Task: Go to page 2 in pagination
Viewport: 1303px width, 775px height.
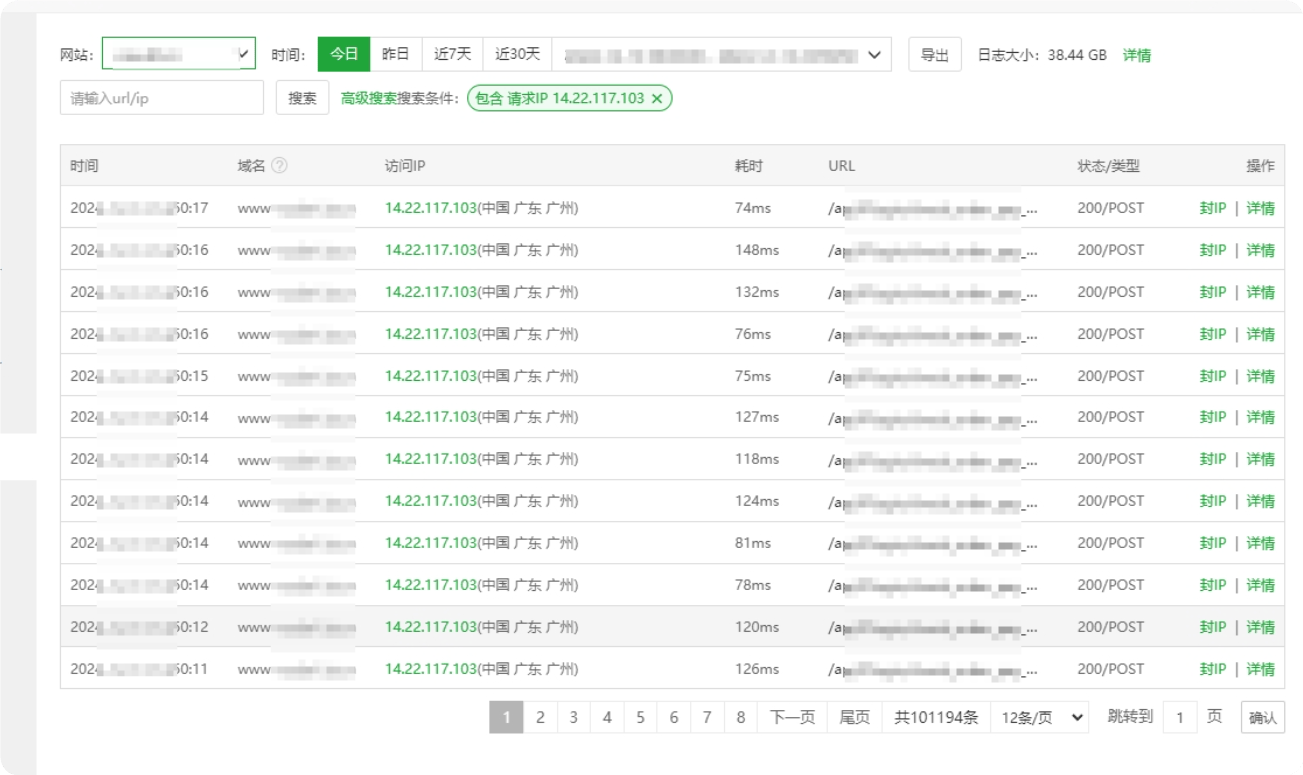Action: click(x=540, y=717)
